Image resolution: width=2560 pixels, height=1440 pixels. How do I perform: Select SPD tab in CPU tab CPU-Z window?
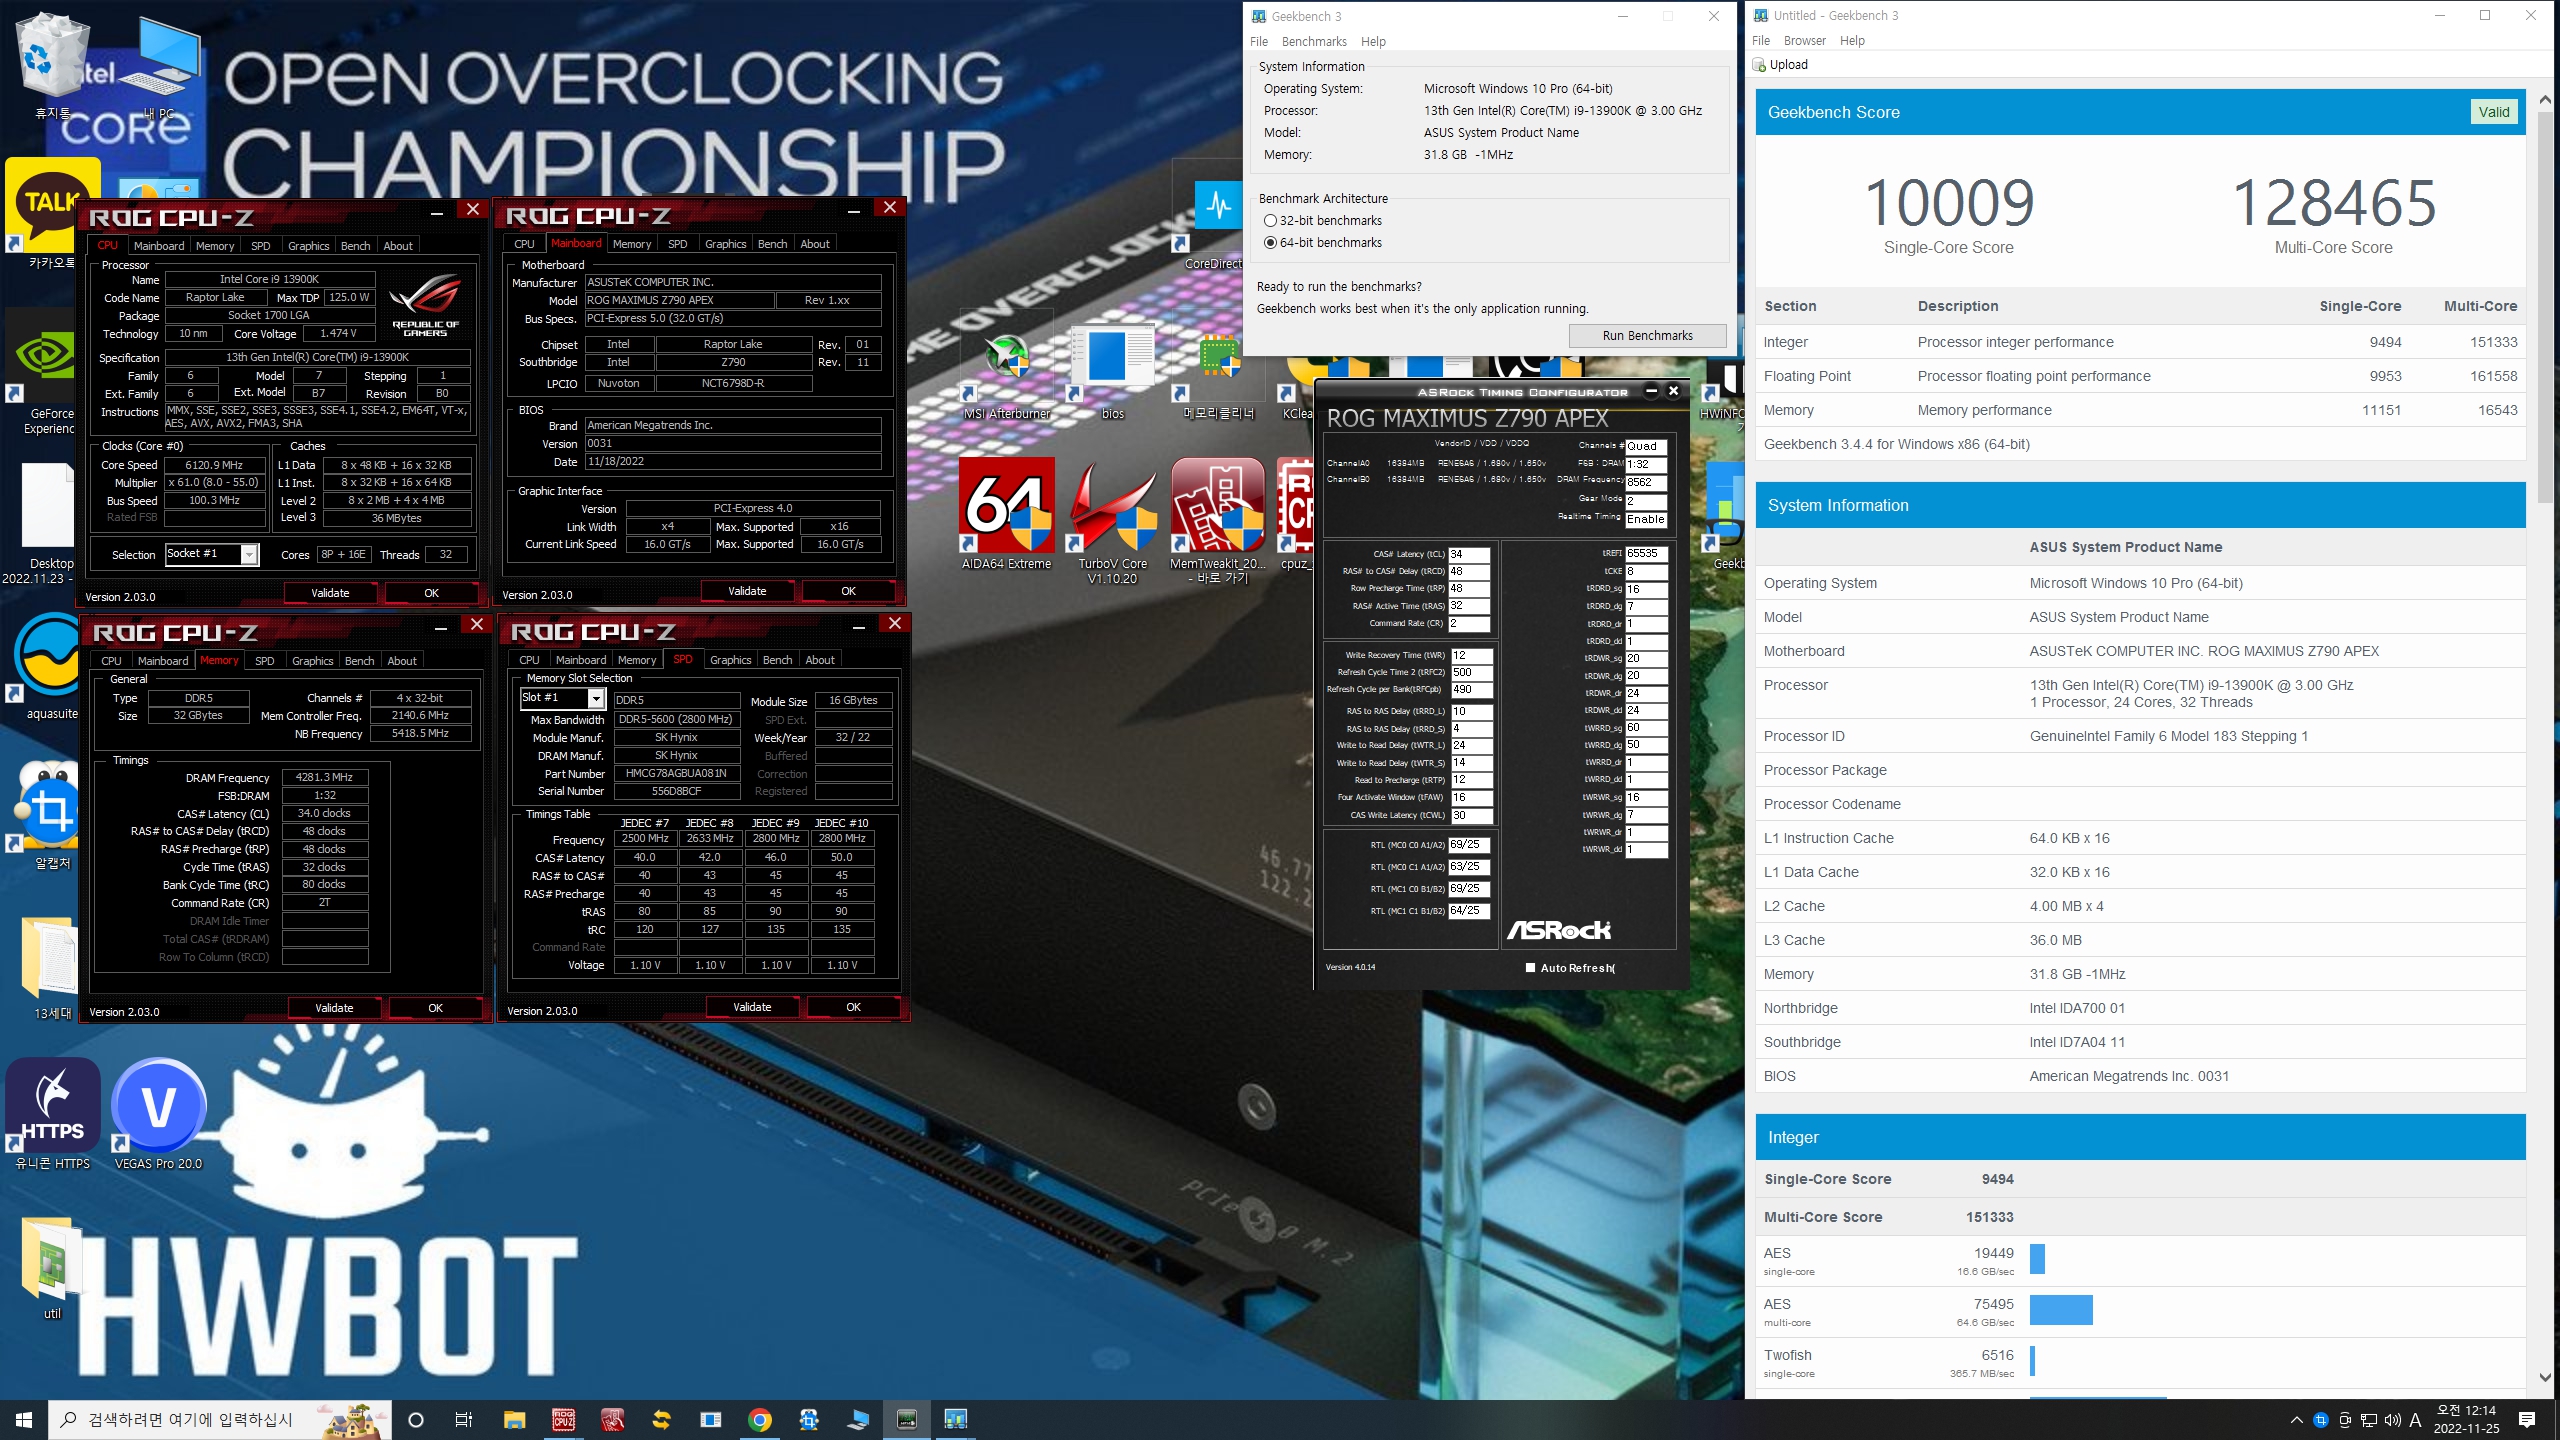click(260, 246)
